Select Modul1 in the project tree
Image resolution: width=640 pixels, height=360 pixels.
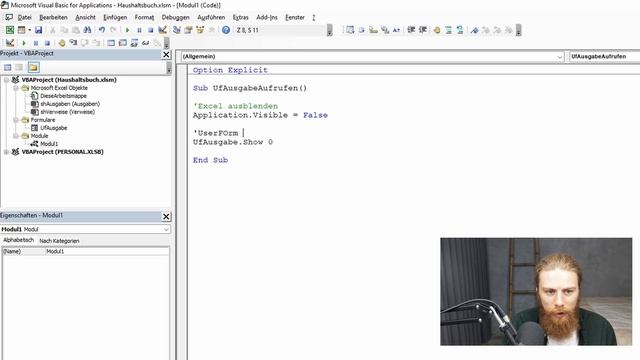coord(49,144)
